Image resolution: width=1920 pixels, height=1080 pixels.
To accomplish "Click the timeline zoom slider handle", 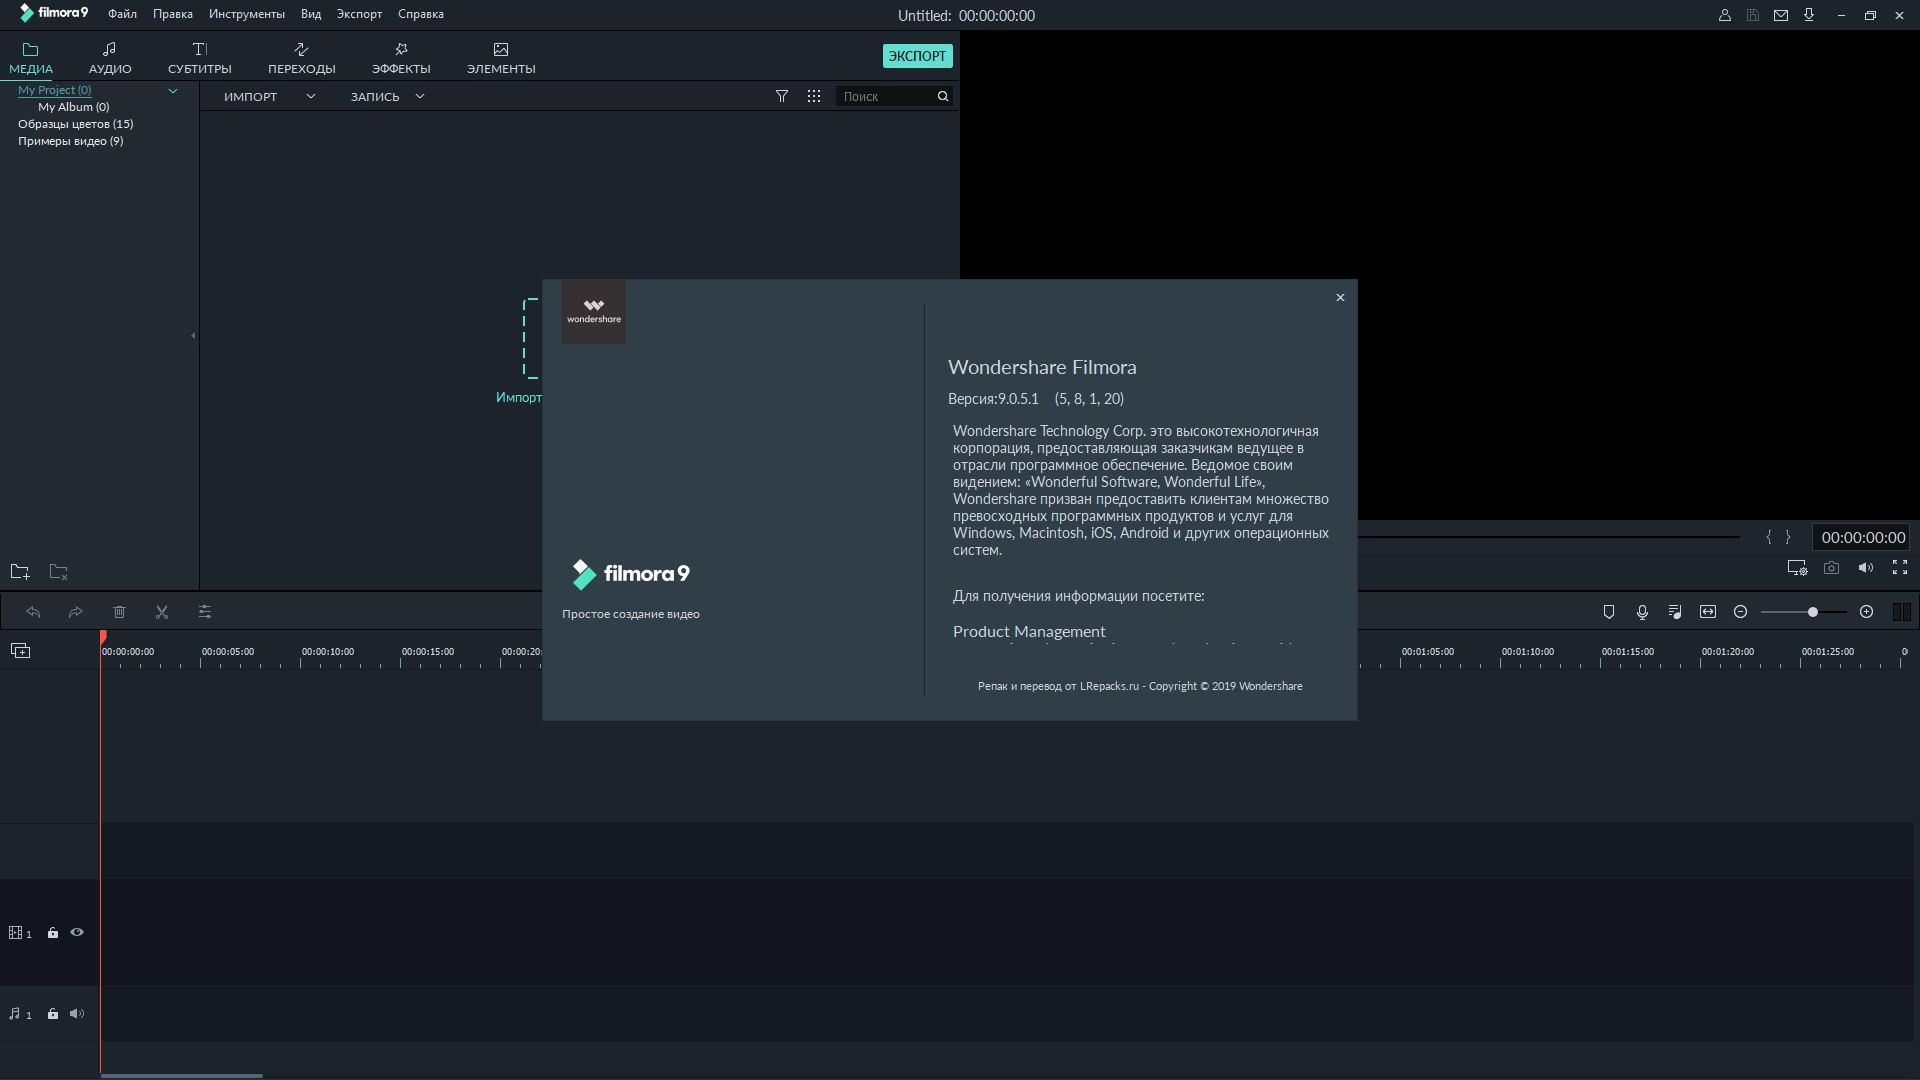I will pos(1812,612).
